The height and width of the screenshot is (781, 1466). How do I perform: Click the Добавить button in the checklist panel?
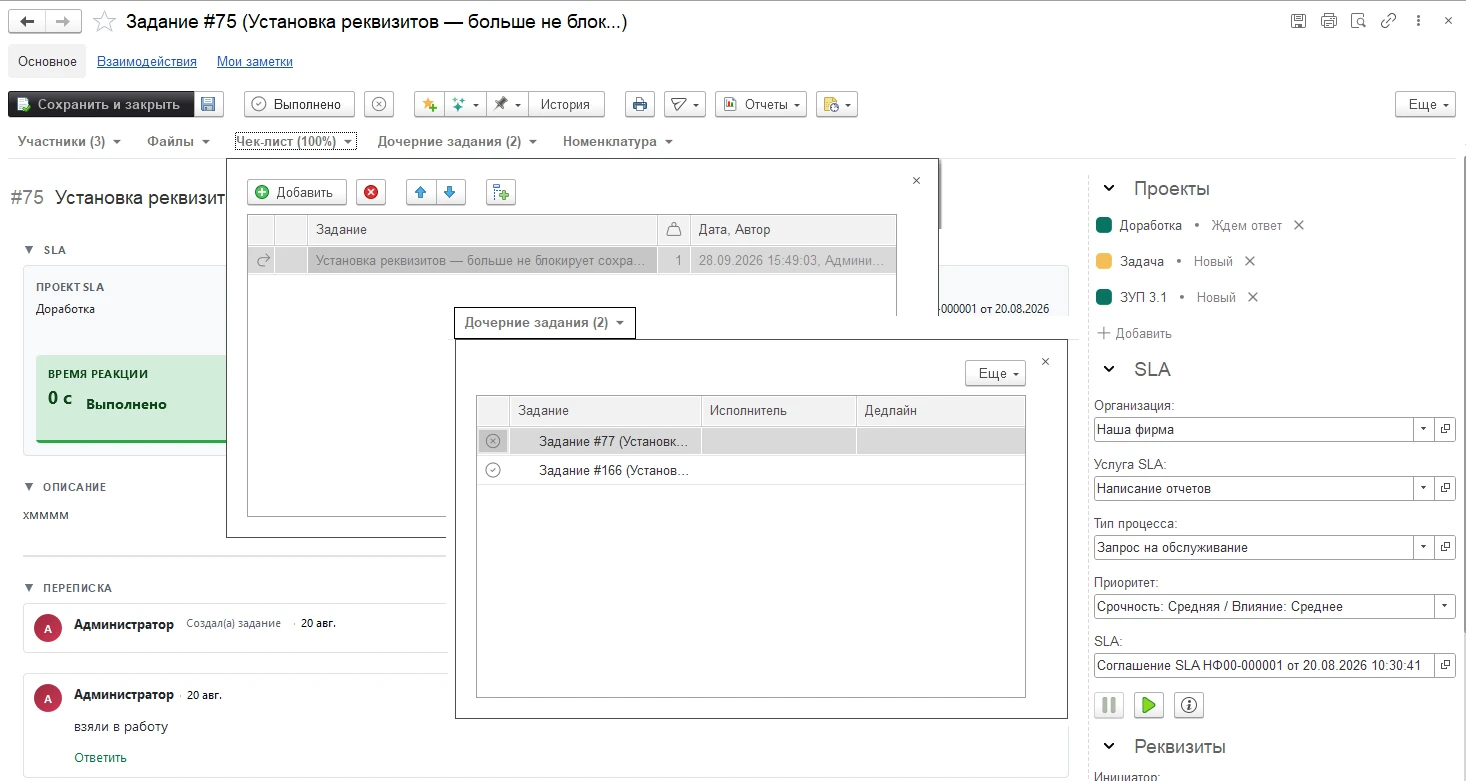click(297, 192)
